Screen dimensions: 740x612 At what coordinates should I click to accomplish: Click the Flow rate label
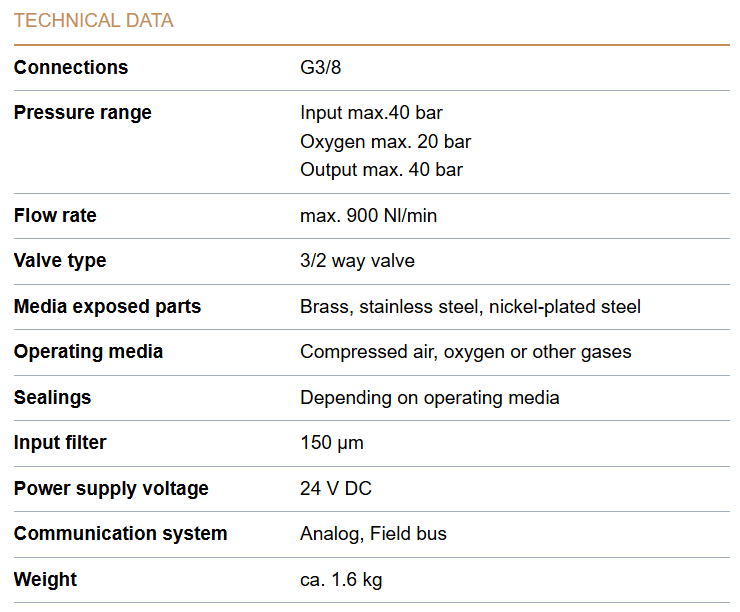pos(55,216)
